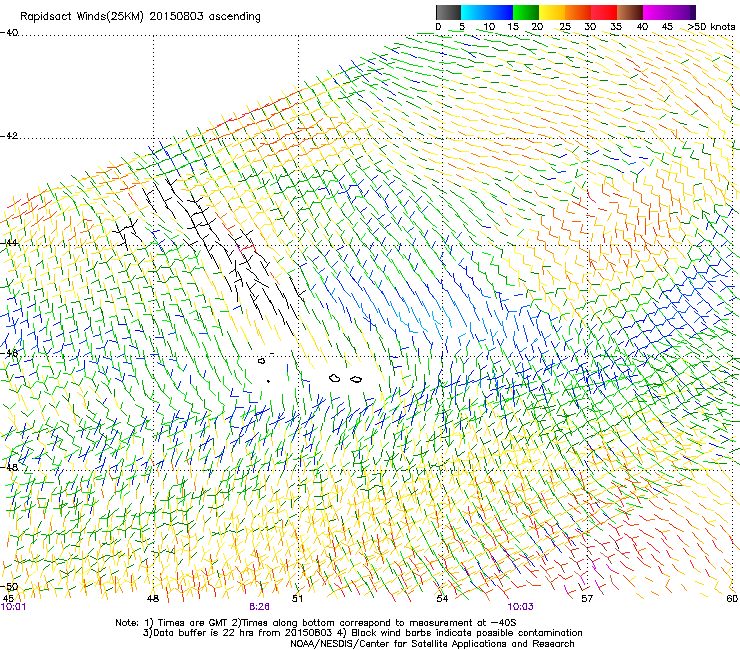Select the green 15-20 knots legend swatch
The image size is (740, 650).
[526, 12]
